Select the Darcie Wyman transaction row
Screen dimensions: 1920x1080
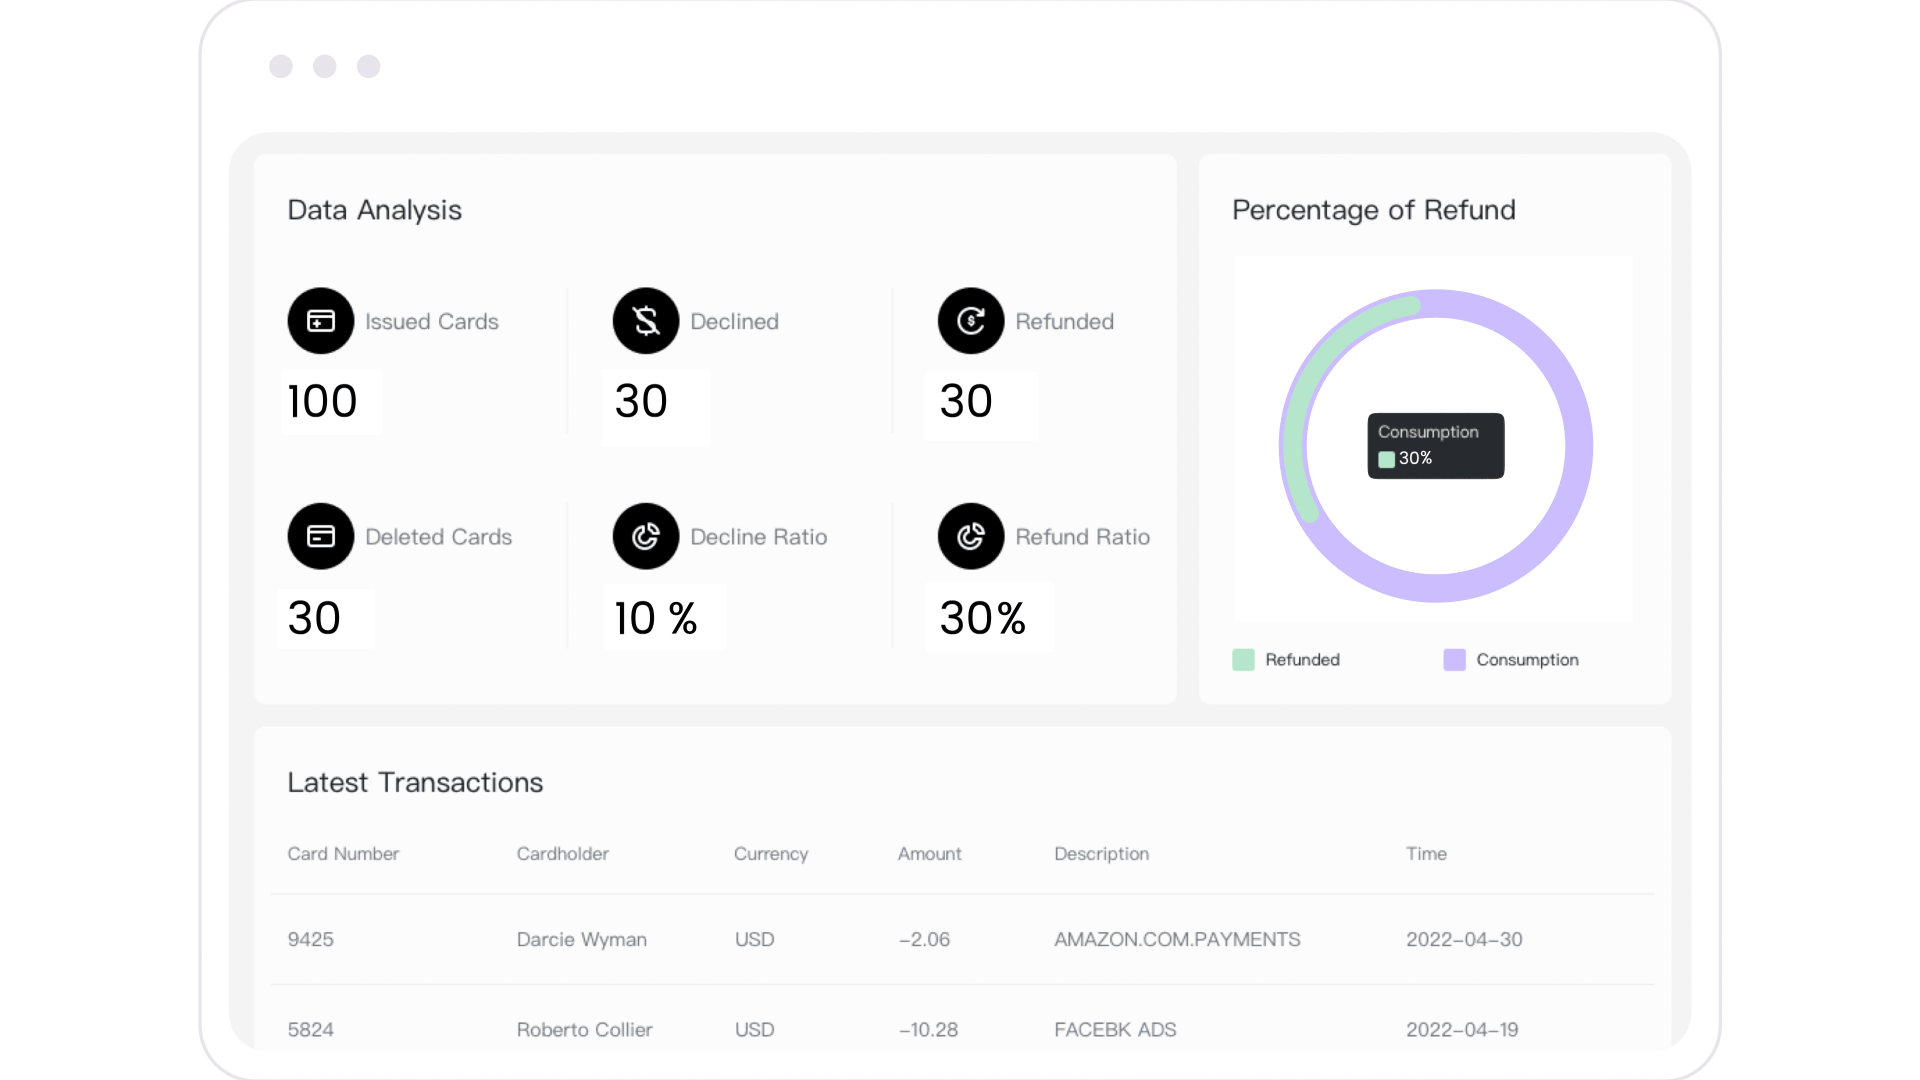pyautogui.click(x=581, y=940)
